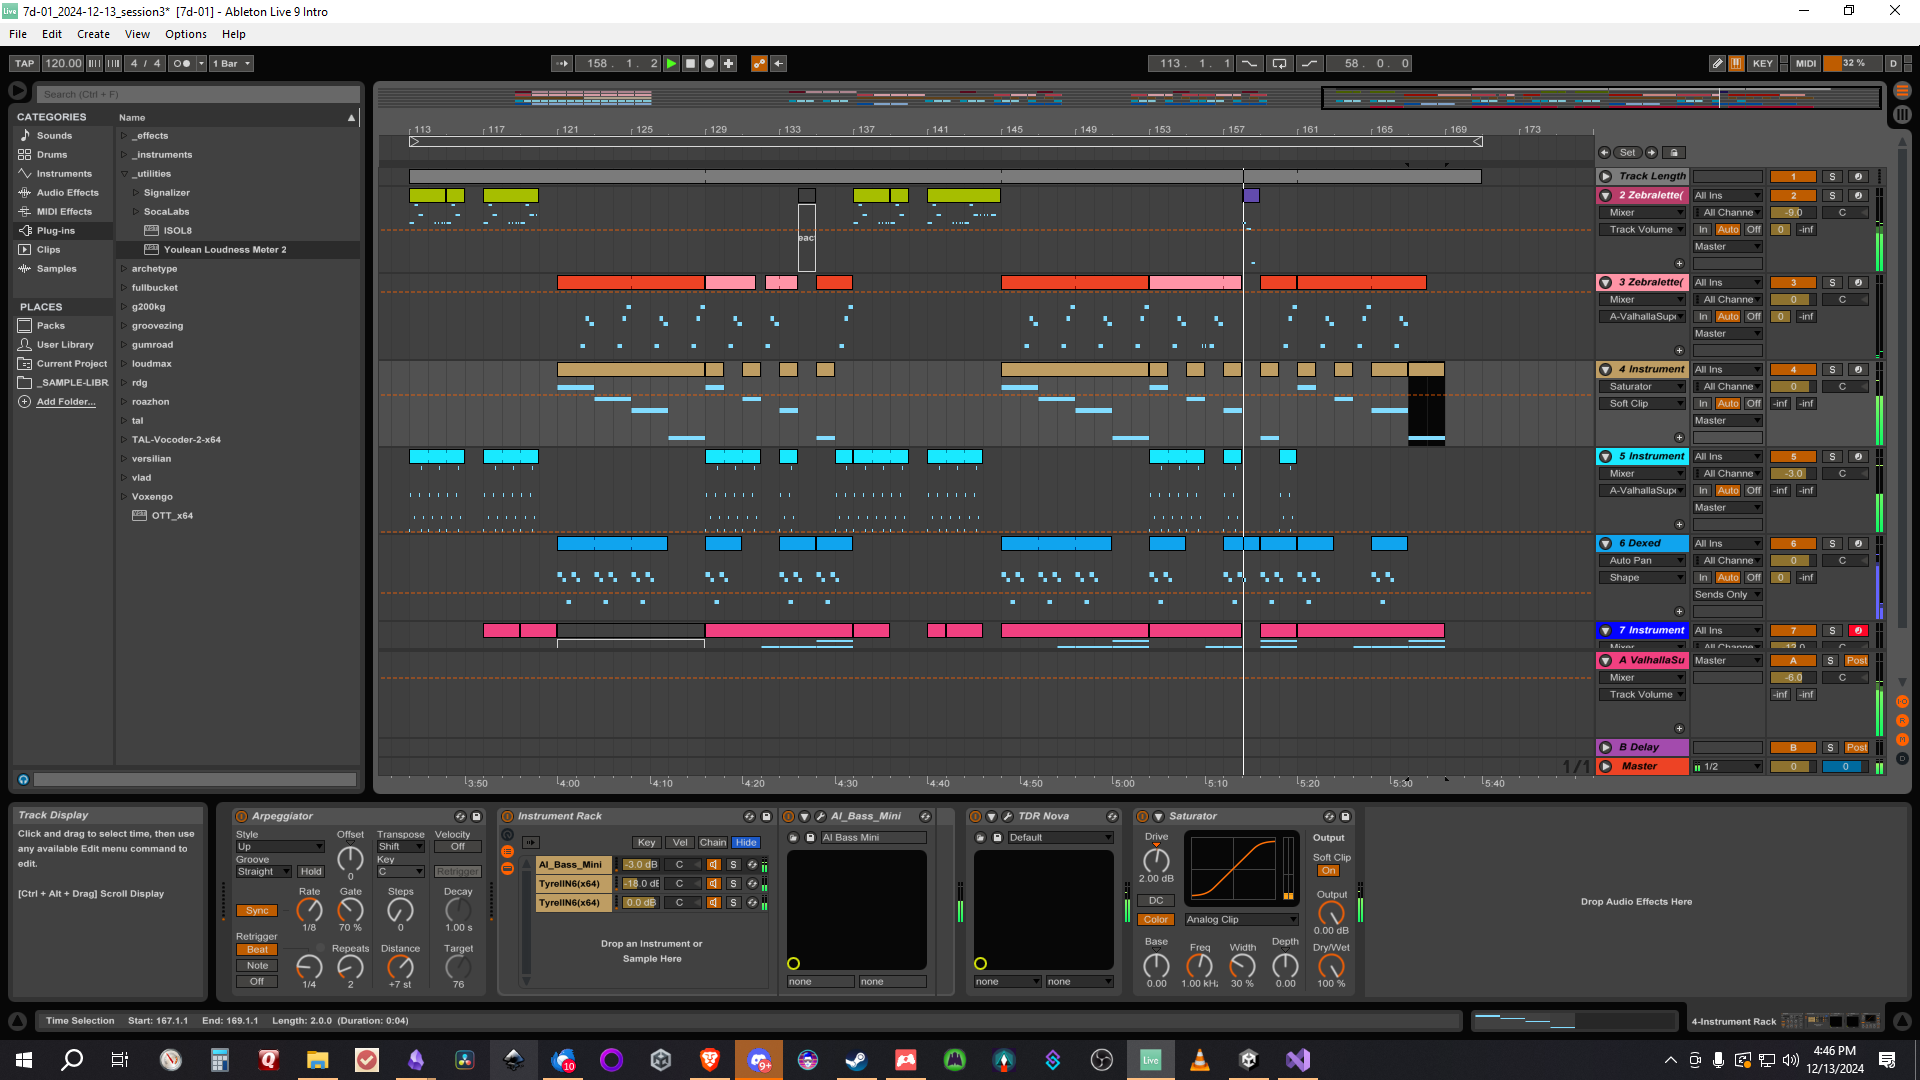Viewport: 1920px width, 1080px height.
Task: Turn off the Saturator device activator
Action: 1143,816
